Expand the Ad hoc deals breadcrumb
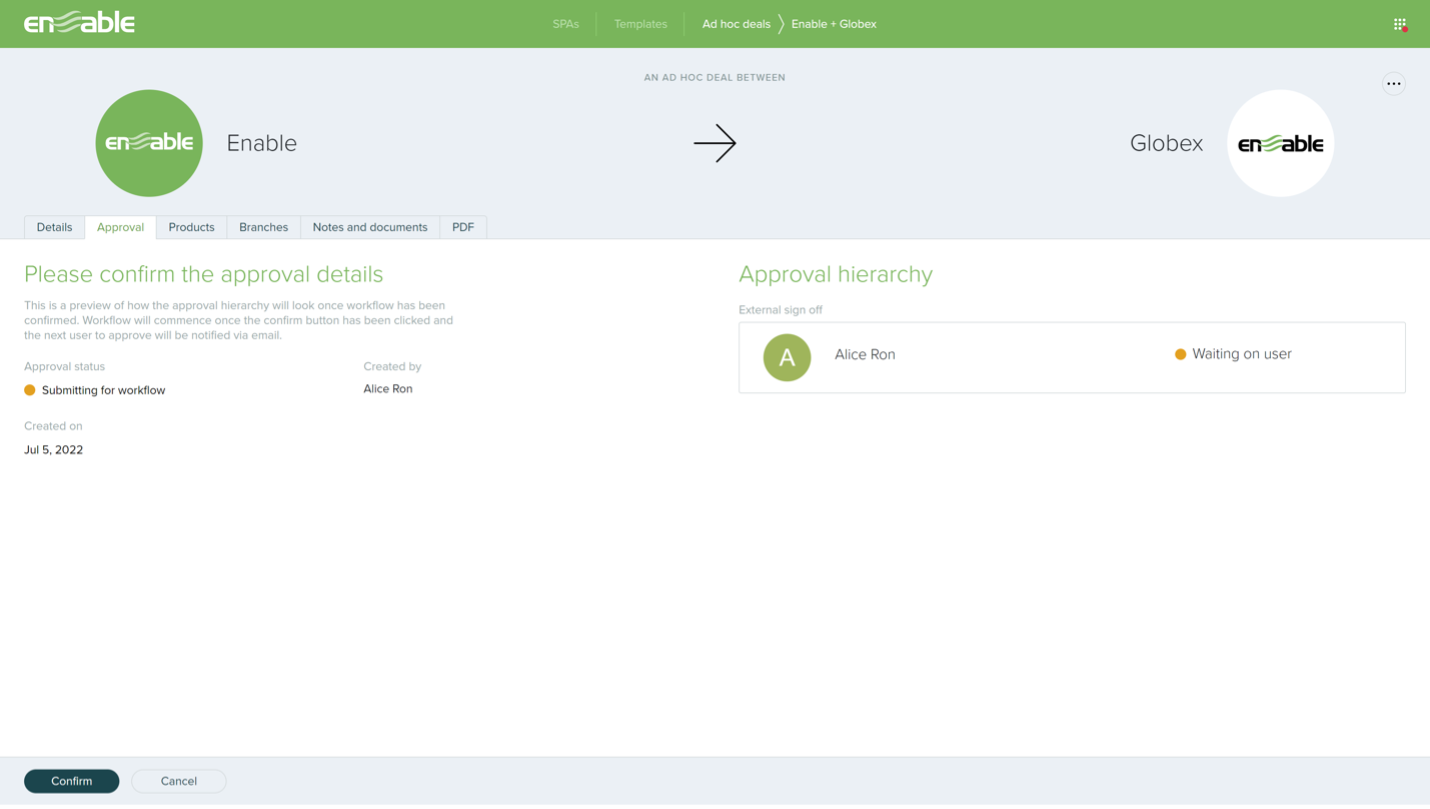This screenshot has height=809, width=1430. (x=737, y=23)
